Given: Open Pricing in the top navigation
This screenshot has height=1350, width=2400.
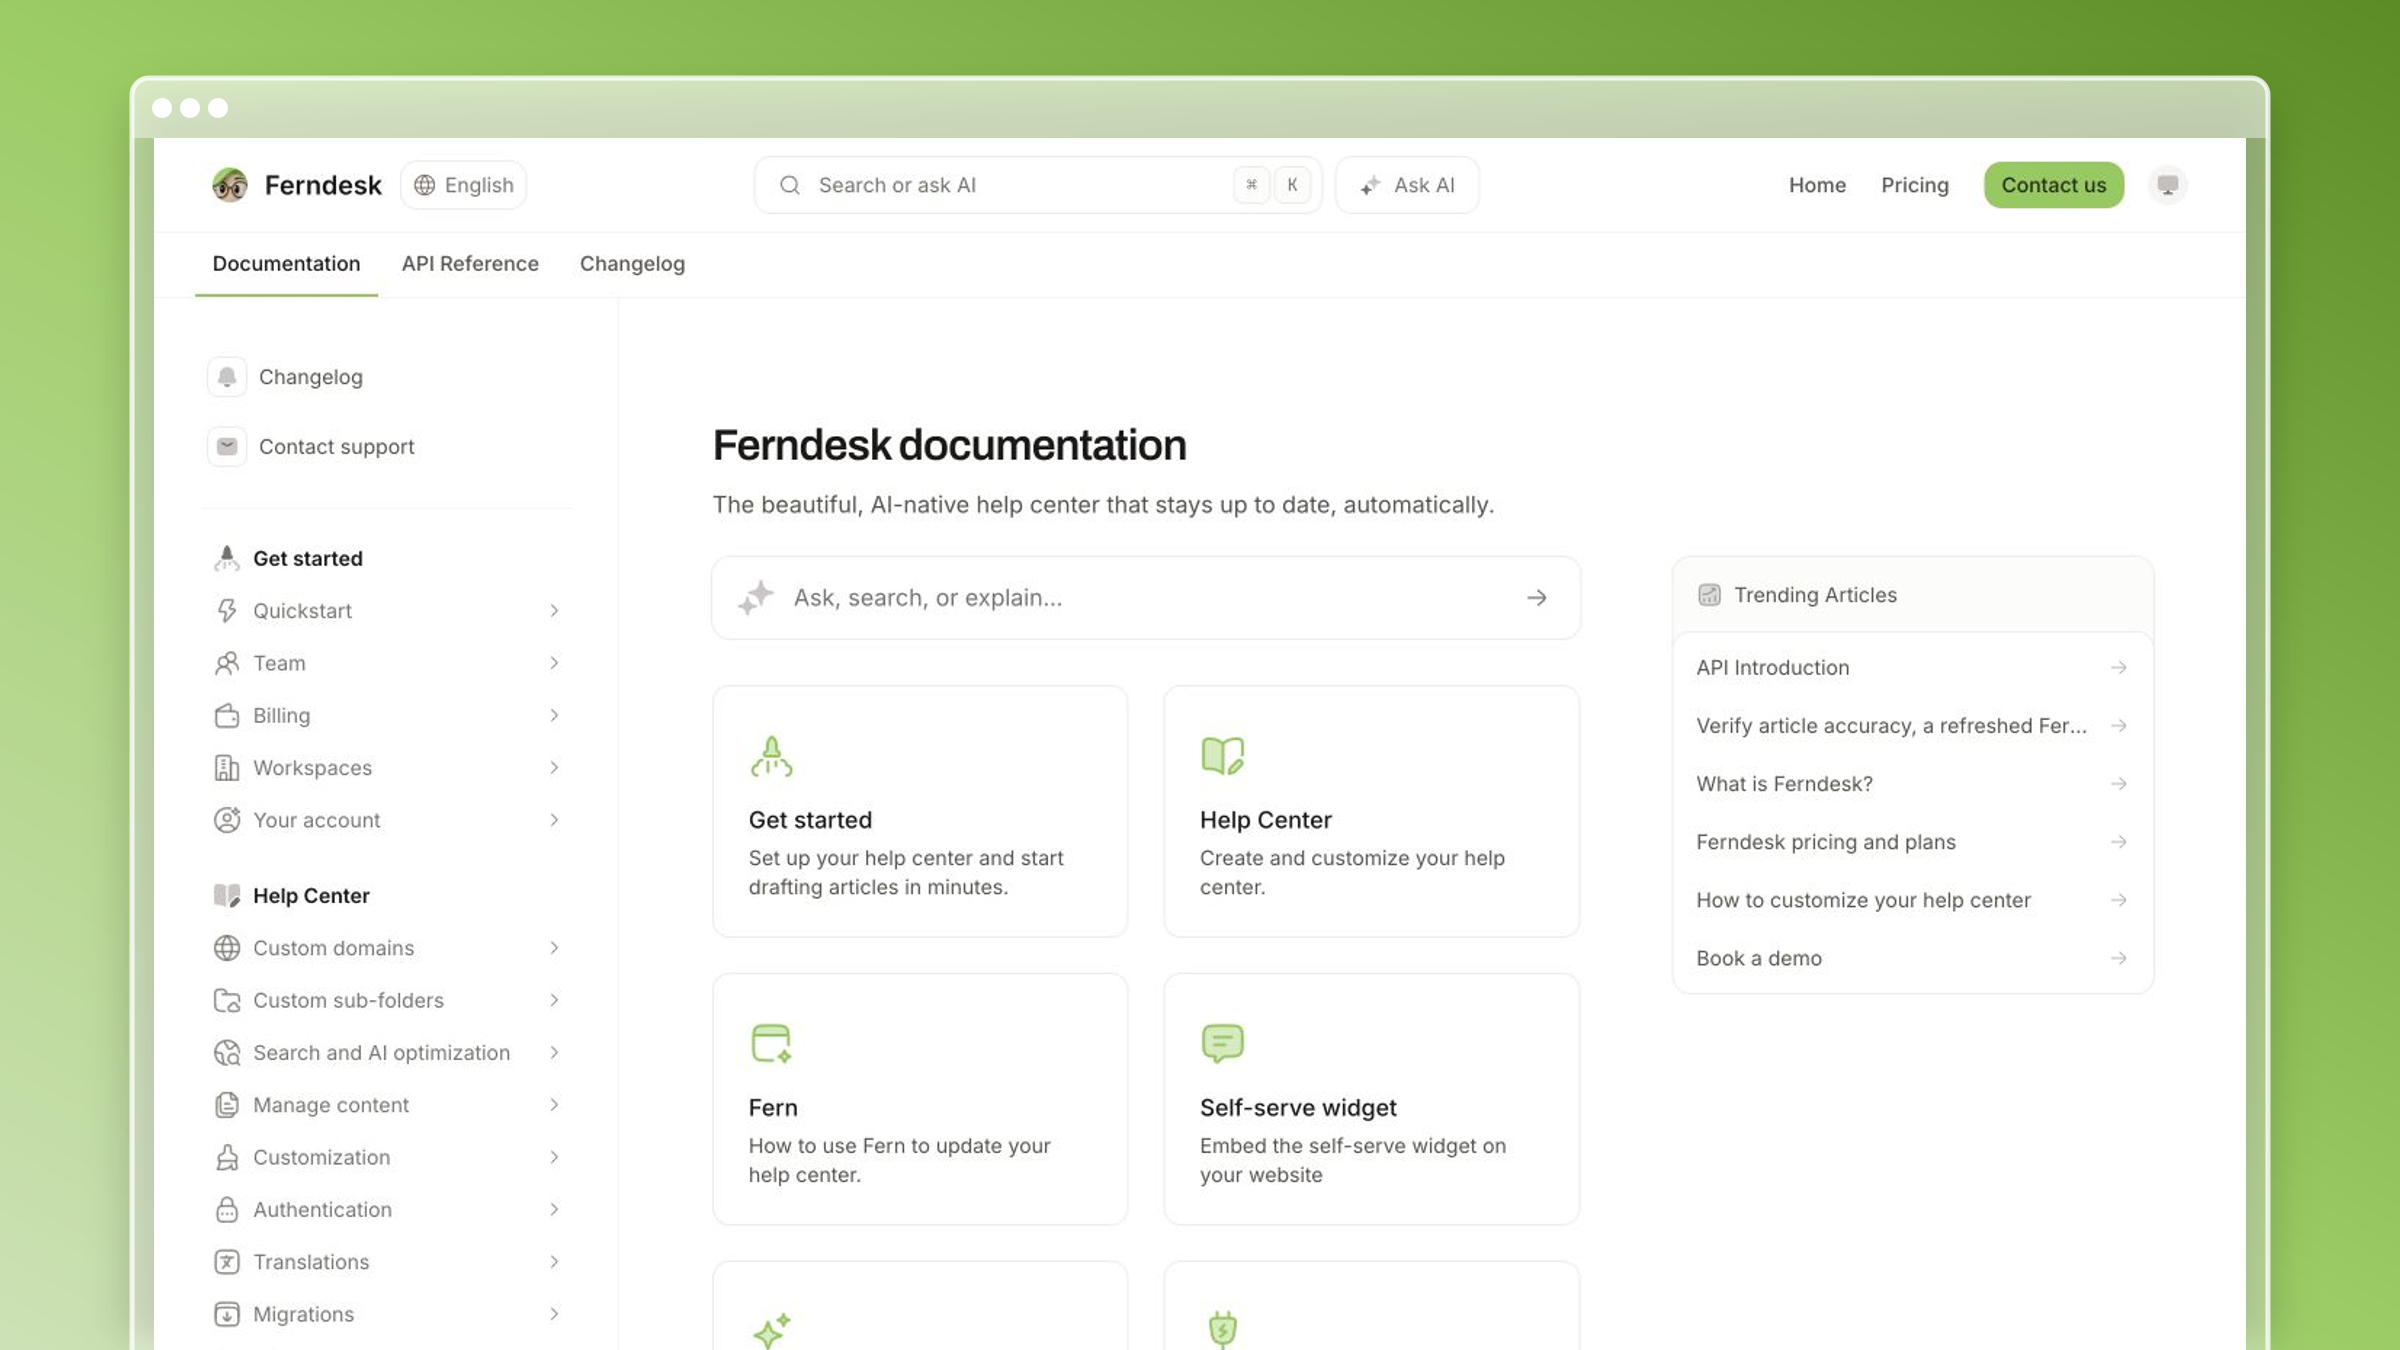Looking at the screenshot, I should 1914,185.
